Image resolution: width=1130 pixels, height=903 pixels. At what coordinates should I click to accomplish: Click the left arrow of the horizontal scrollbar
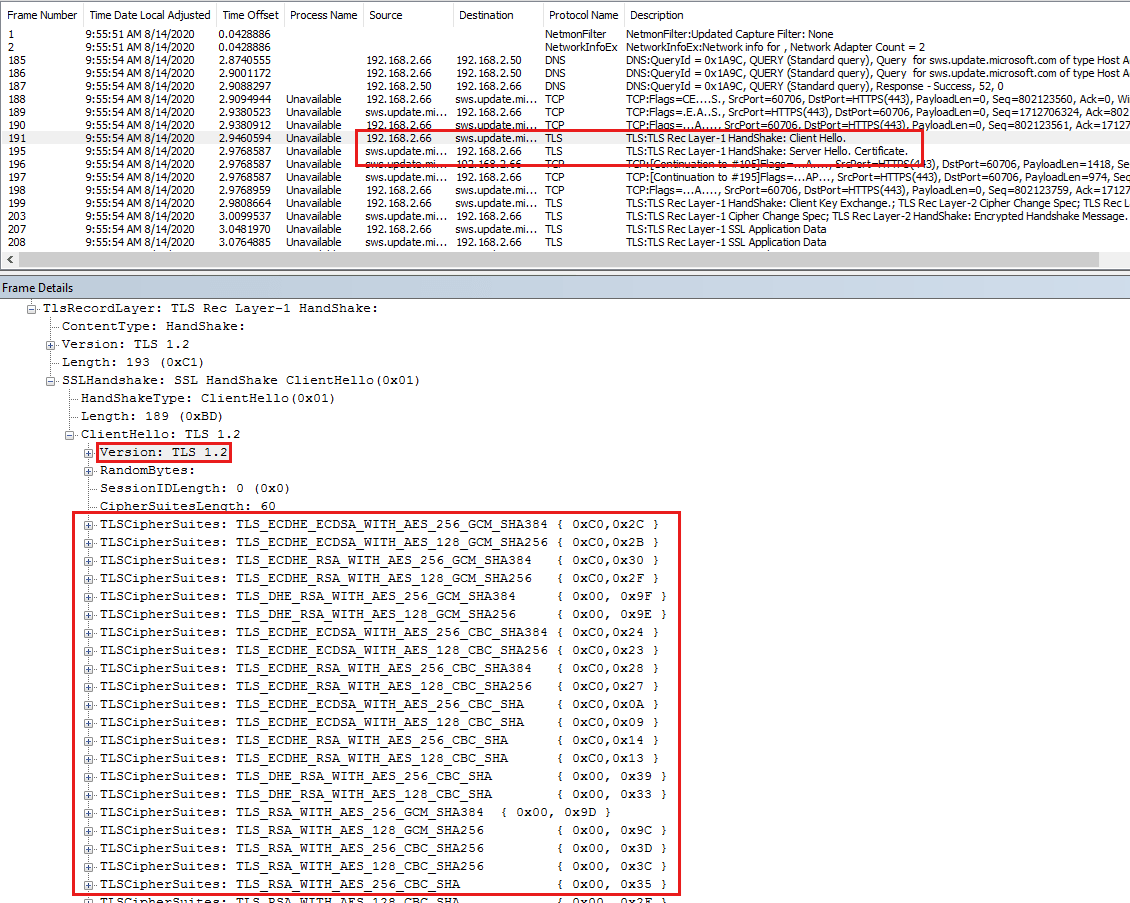click(8, 259)
